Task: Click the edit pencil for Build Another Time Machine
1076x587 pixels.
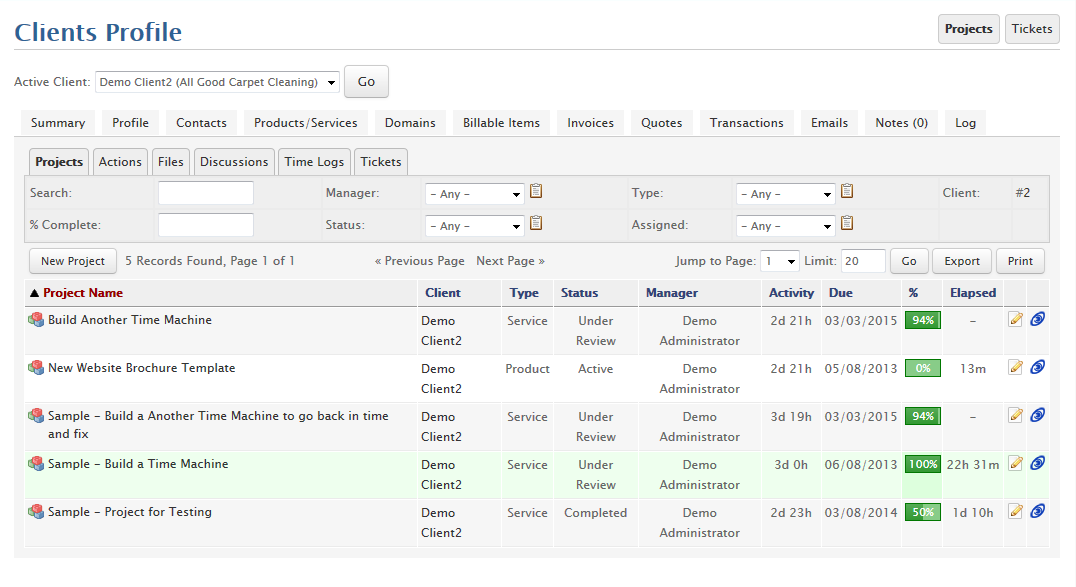Action: pyautogui.click(x=1015, y=319)
